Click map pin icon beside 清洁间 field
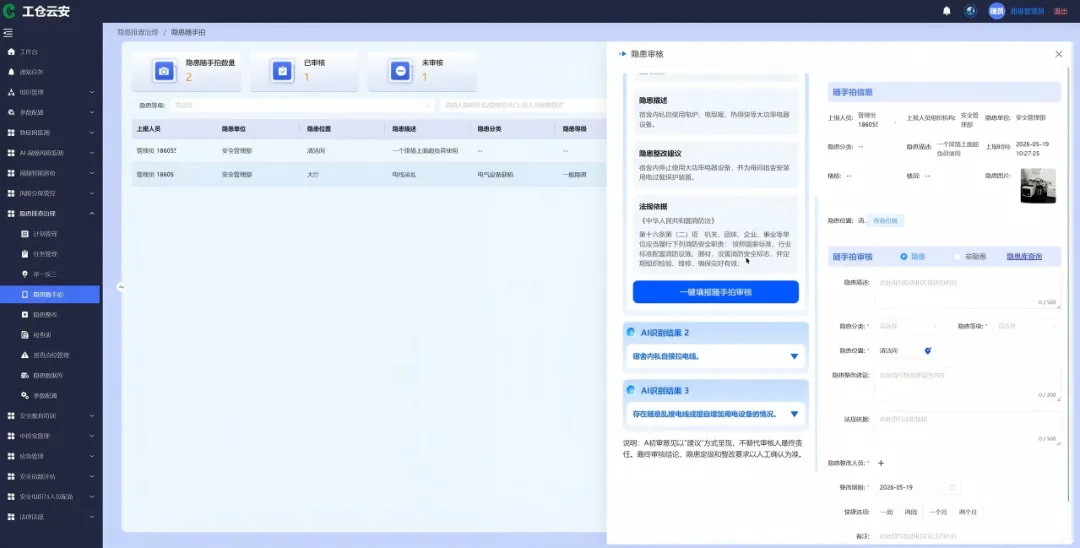The width and height of the screenshot is (1080, 548). [928, 350]
